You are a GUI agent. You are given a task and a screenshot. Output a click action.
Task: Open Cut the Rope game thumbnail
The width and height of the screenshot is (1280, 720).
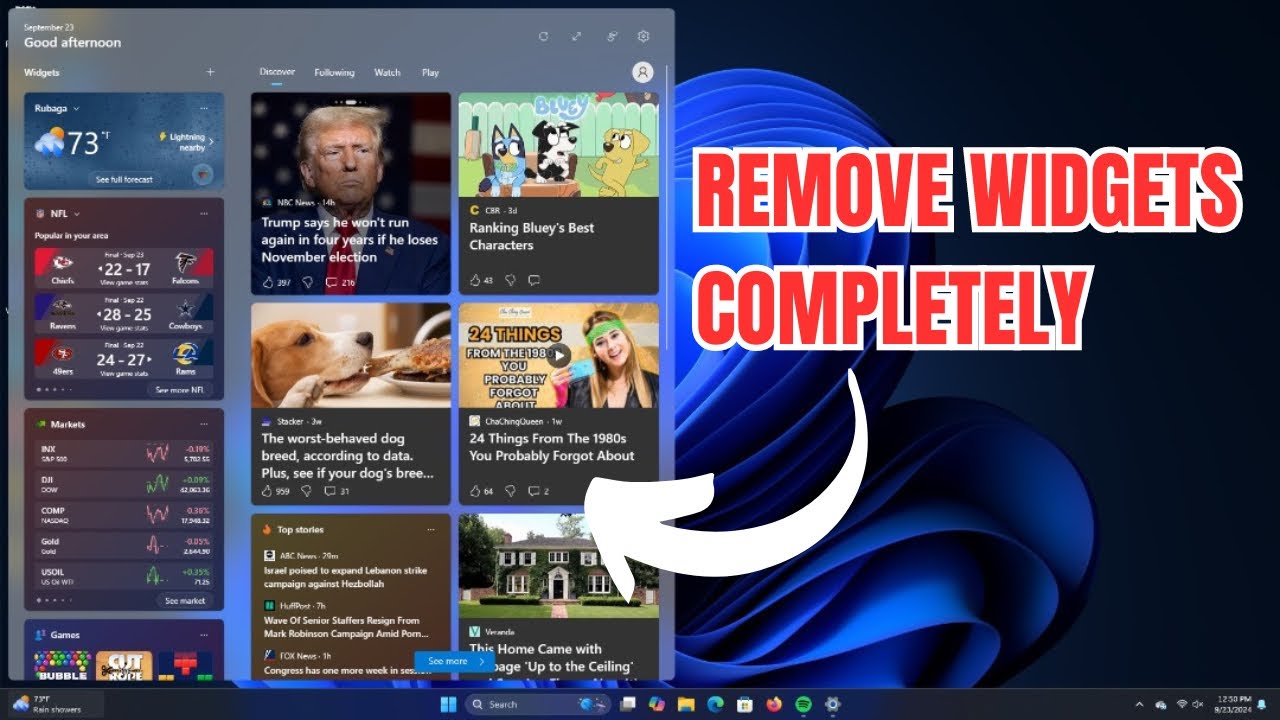[125, 665]
